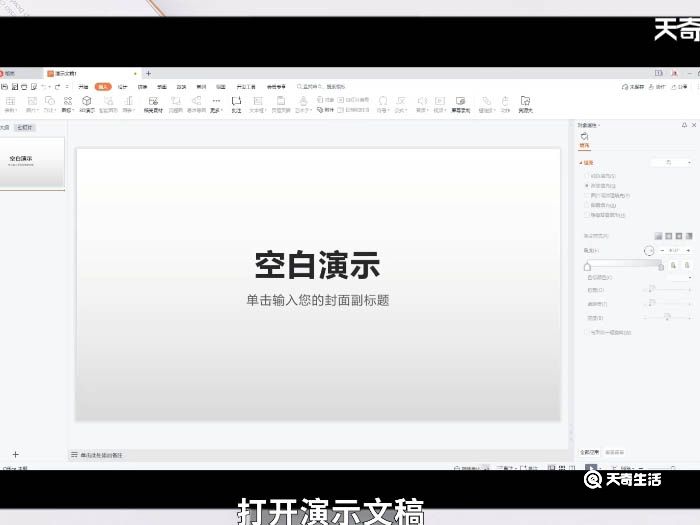Open the Picture insert tool
Viewport: 700px width, 525px height.
(x=32, y=104)
